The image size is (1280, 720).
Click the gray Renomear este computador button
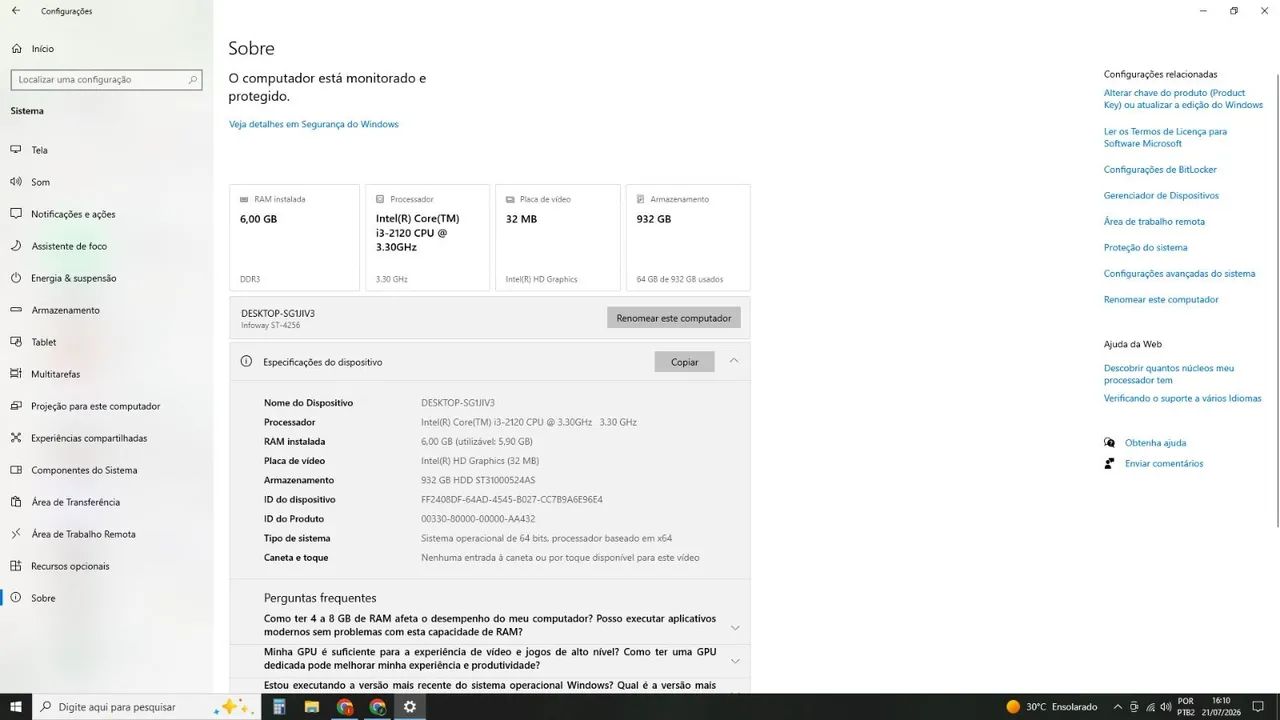(674, 318)
